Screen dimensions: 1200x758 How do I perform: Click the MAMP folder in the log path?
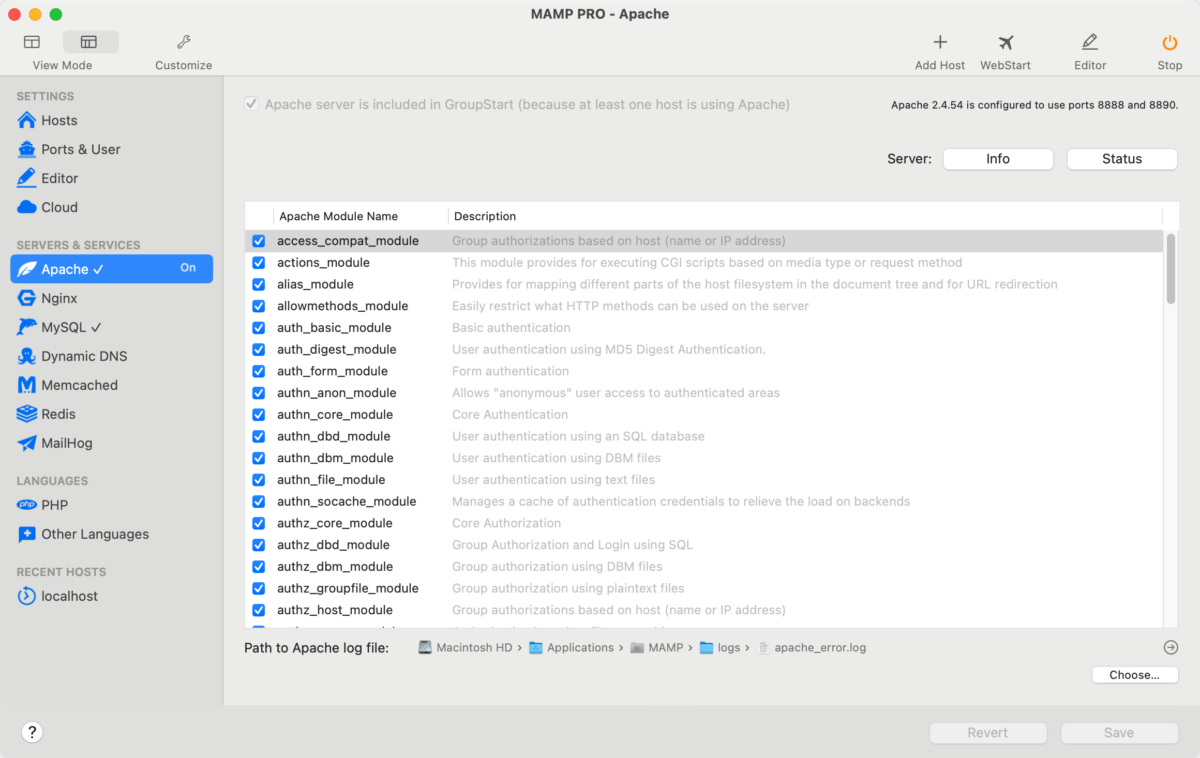tap(657, 648)
